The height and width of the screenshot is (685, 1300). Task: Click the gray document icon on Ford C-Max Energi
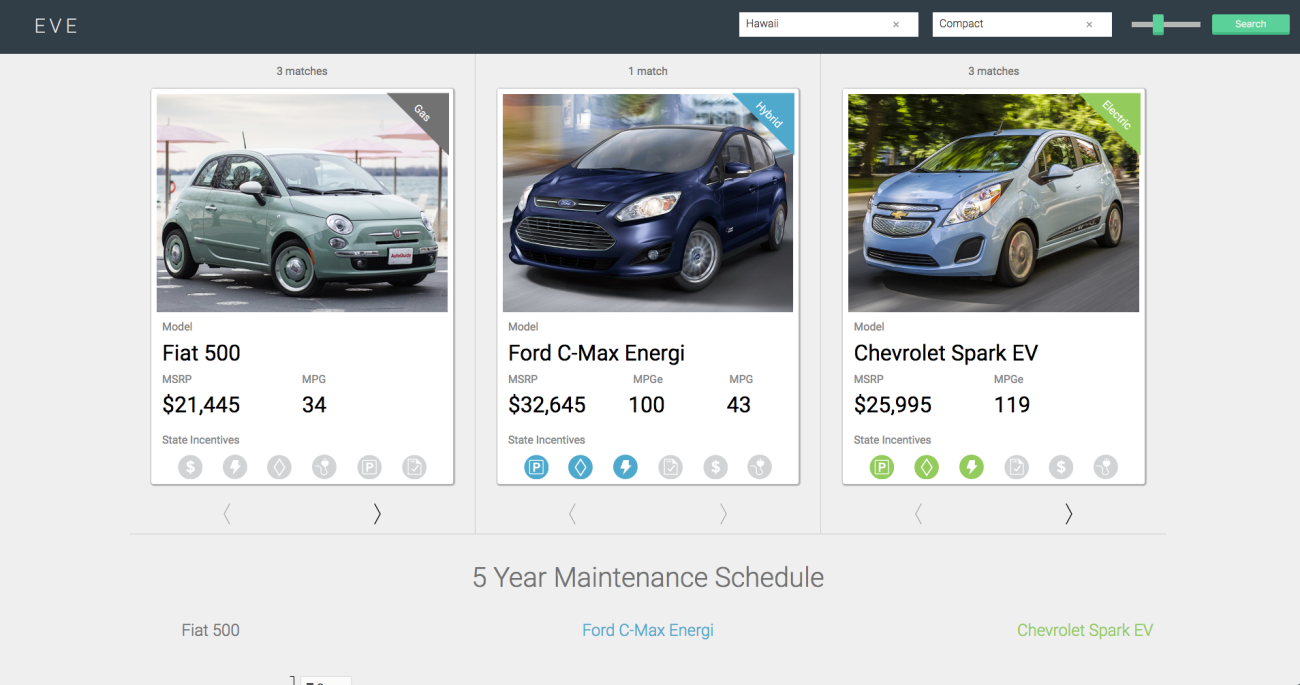[670, 467]
